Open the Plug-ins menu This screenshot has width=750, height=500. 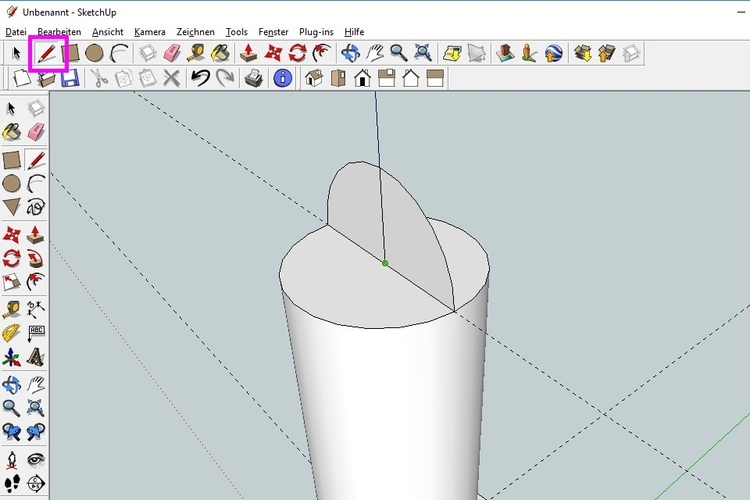tap(316, 32)
